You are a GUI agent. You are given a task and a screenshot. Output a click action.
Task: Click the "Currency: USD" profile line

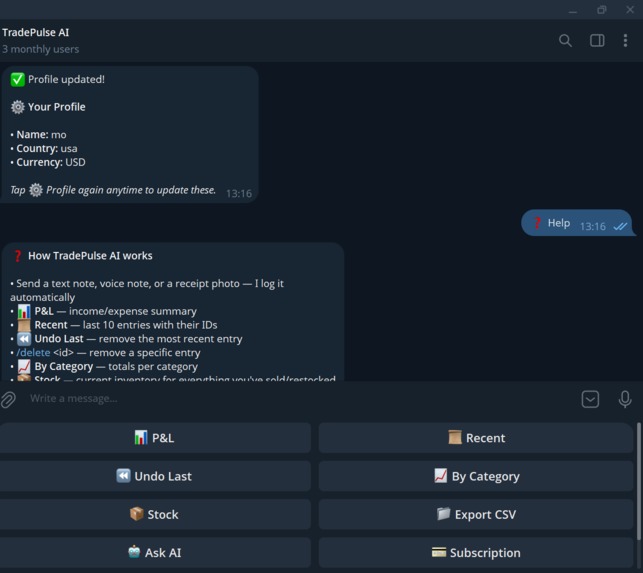point(48,162)
